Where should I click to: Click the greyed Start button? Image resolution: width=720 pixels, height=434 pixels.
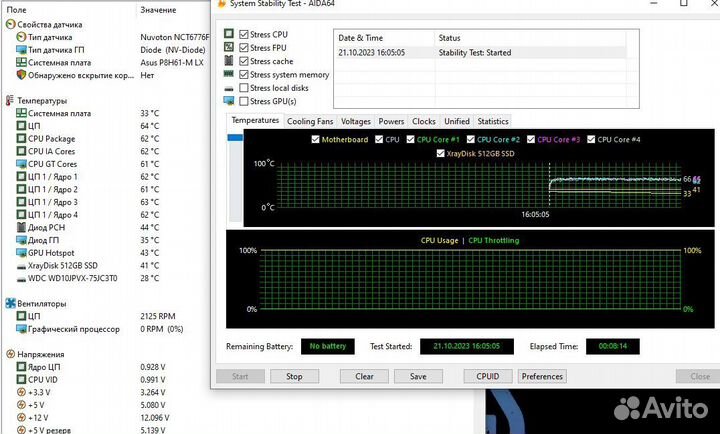[240, 376]
